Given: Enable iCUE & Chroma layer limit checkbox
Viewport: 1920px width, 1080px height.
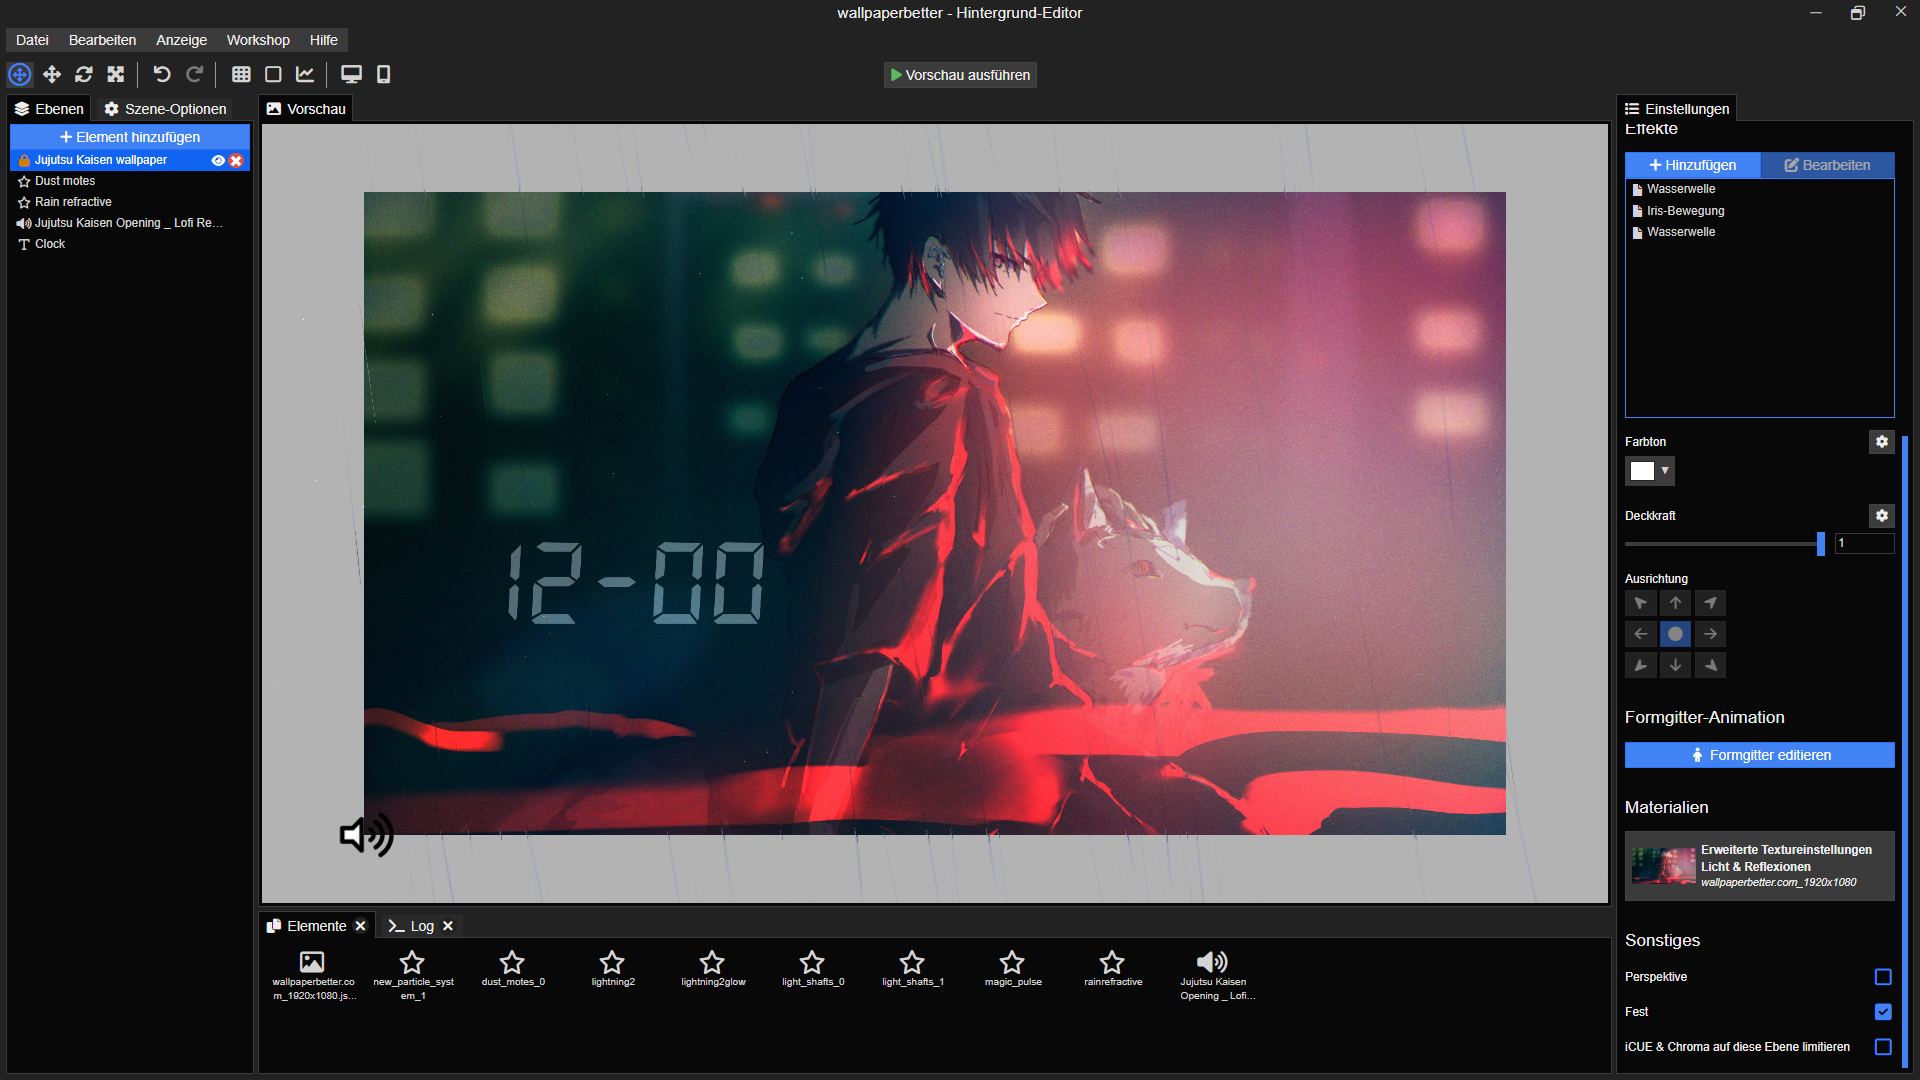Looking at the screenshot, I should [1883, 1047].
